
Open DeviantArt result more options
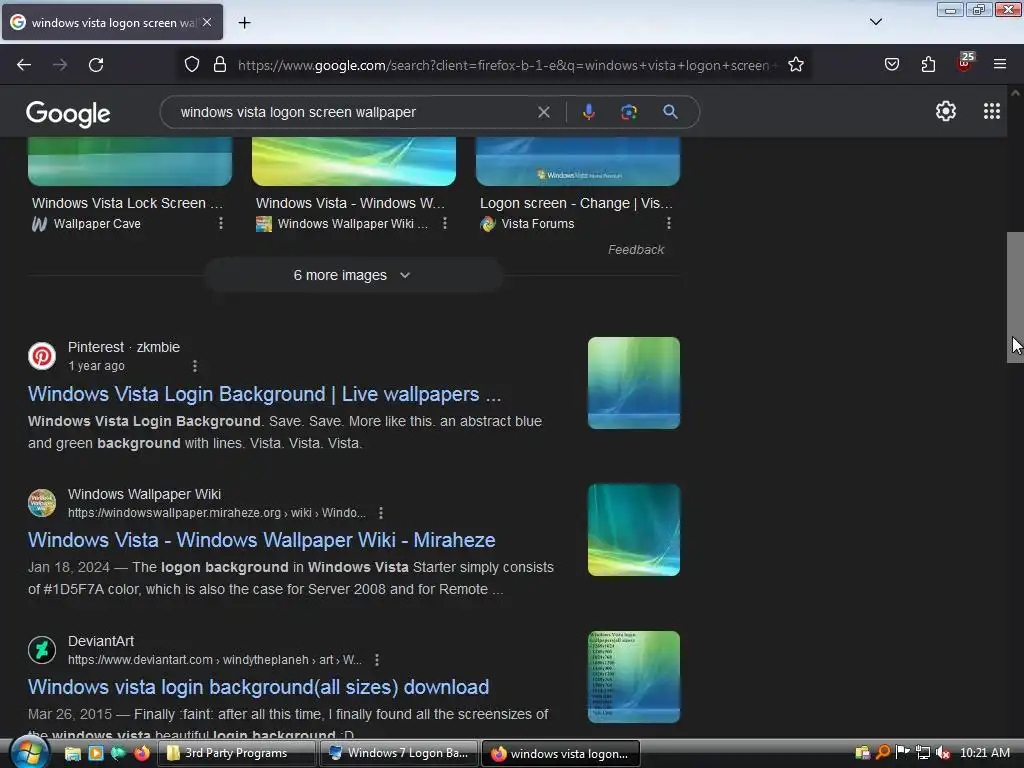click(x=377, y=660)
